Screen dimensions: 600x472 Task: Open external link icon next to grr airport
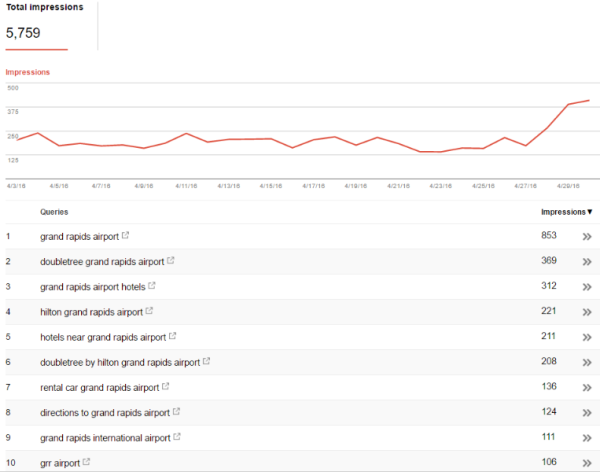click(86, 462)
